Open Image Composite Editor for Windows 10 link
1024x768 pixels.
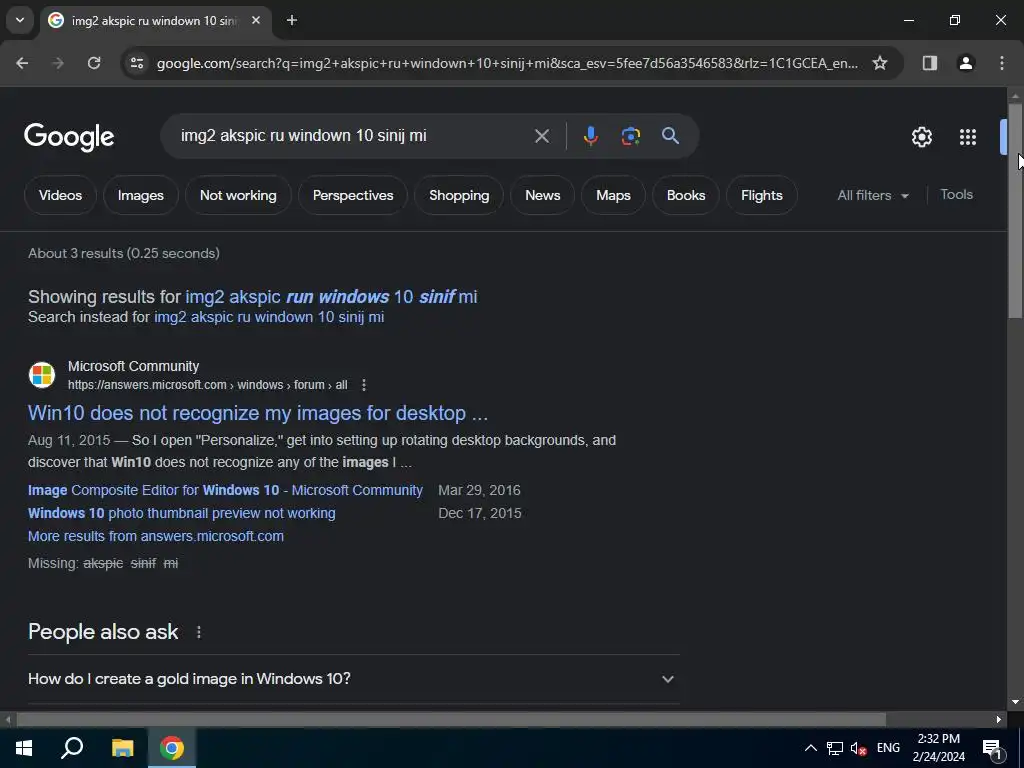click(225, 490)
